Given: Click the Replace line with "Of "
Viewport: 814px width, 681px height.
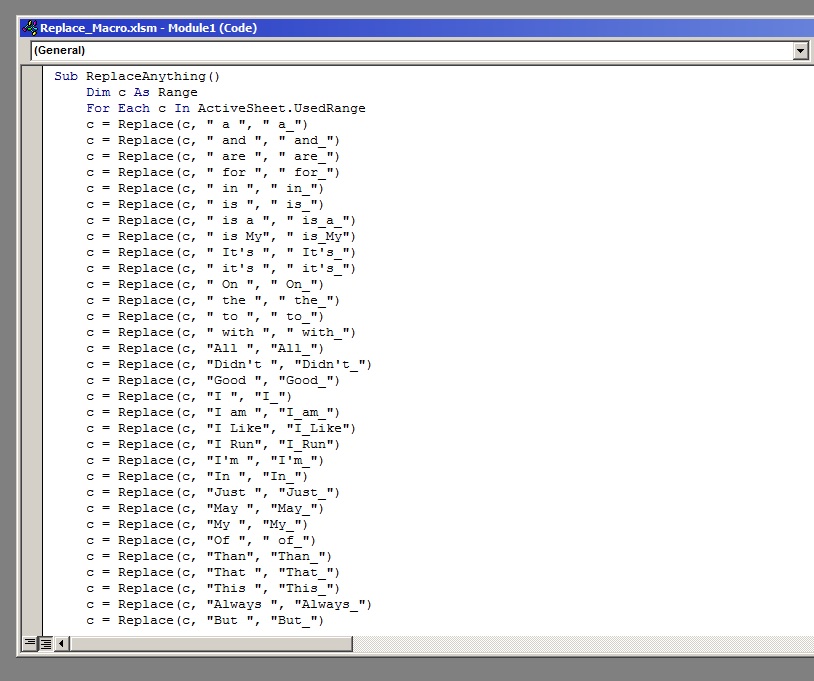Looking at the screenshot, I should (x=201, y=541).
